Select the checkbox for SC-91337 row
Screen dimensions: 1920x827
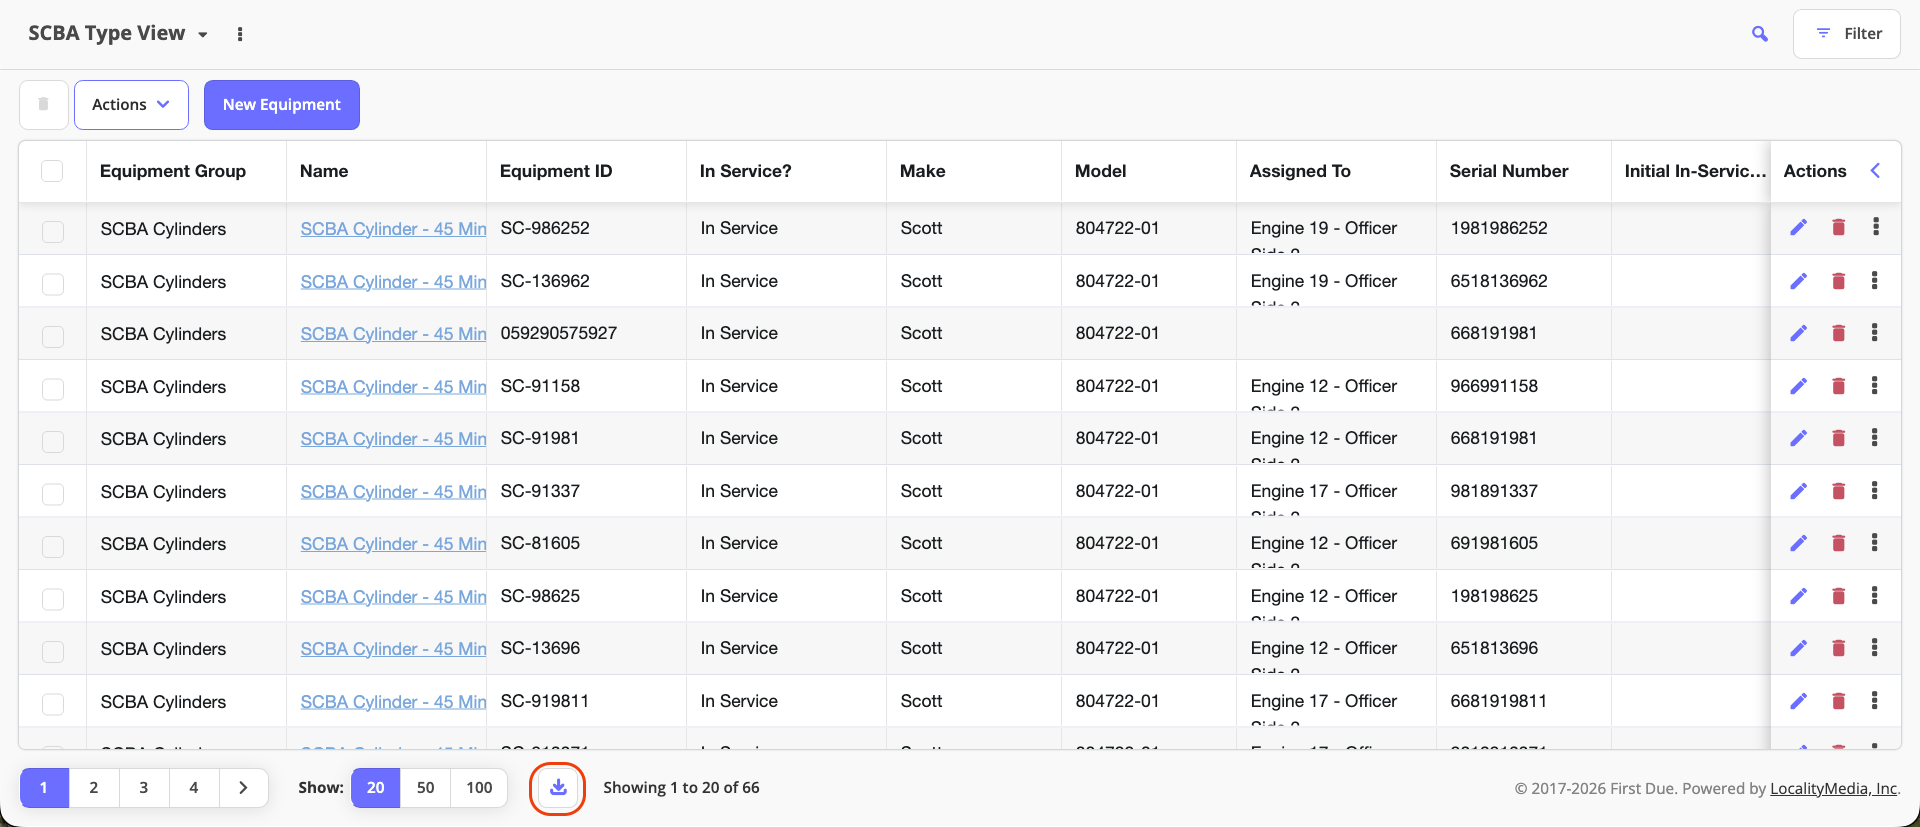[x=53, y=494]
